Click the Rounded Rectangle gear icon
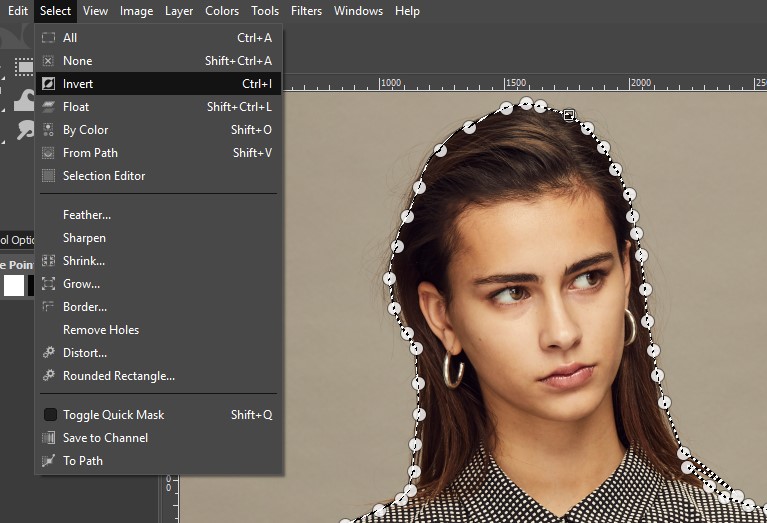The width and height of the screenshot is (767, 523). pos(48,375)
